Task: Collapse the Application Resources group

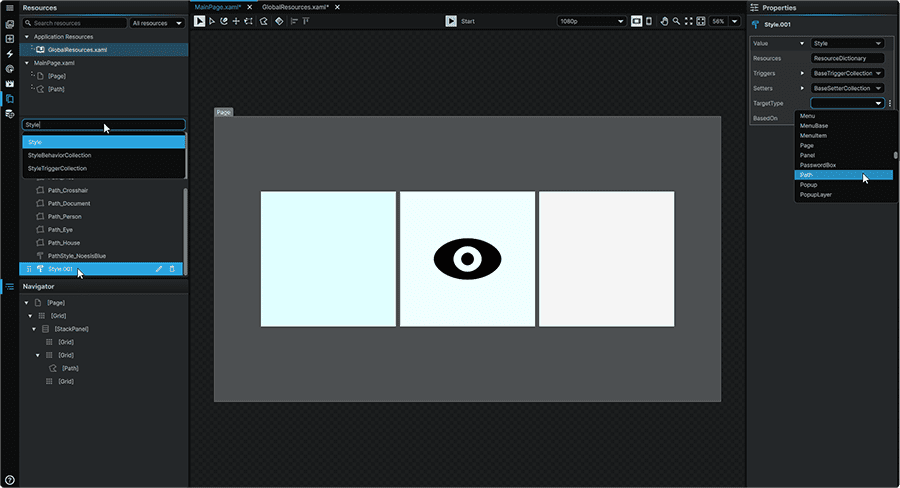Action: [26, 37]
